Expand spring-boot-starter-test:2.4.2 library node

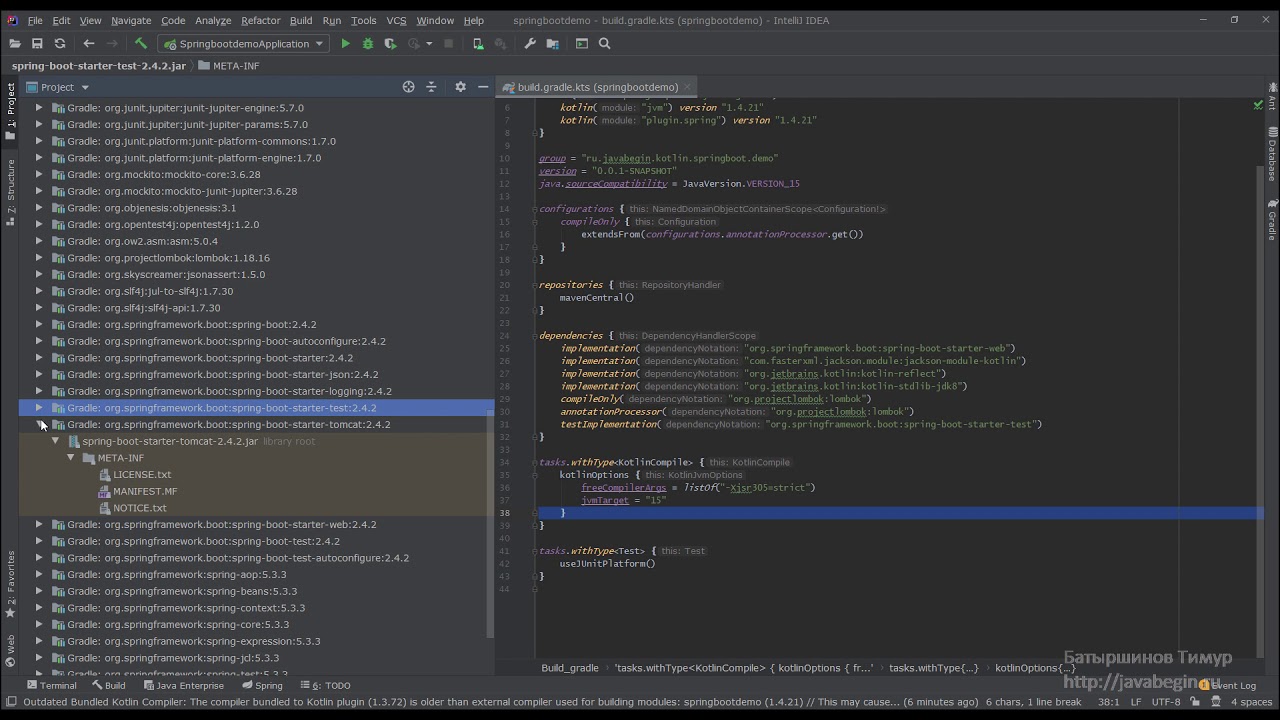click(39, 407)
